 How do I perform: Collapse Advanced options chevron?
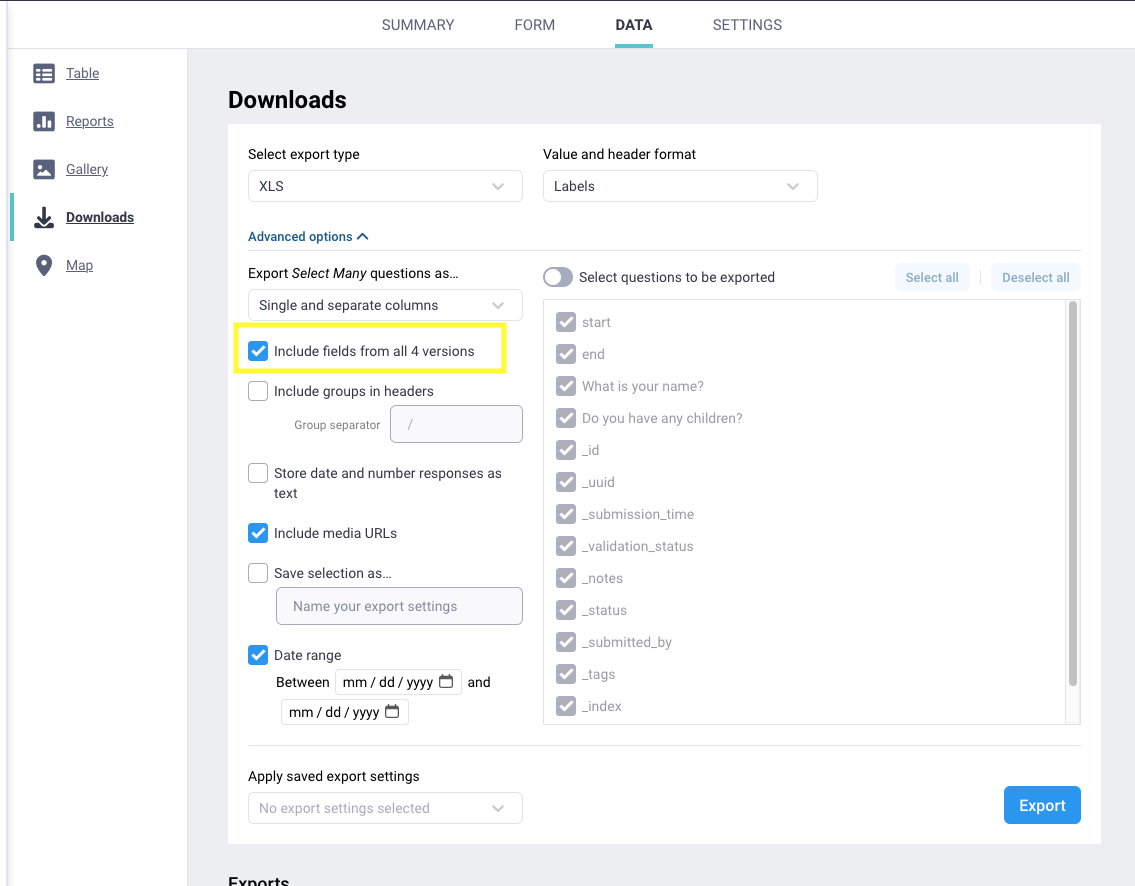[x=363, y=237]
